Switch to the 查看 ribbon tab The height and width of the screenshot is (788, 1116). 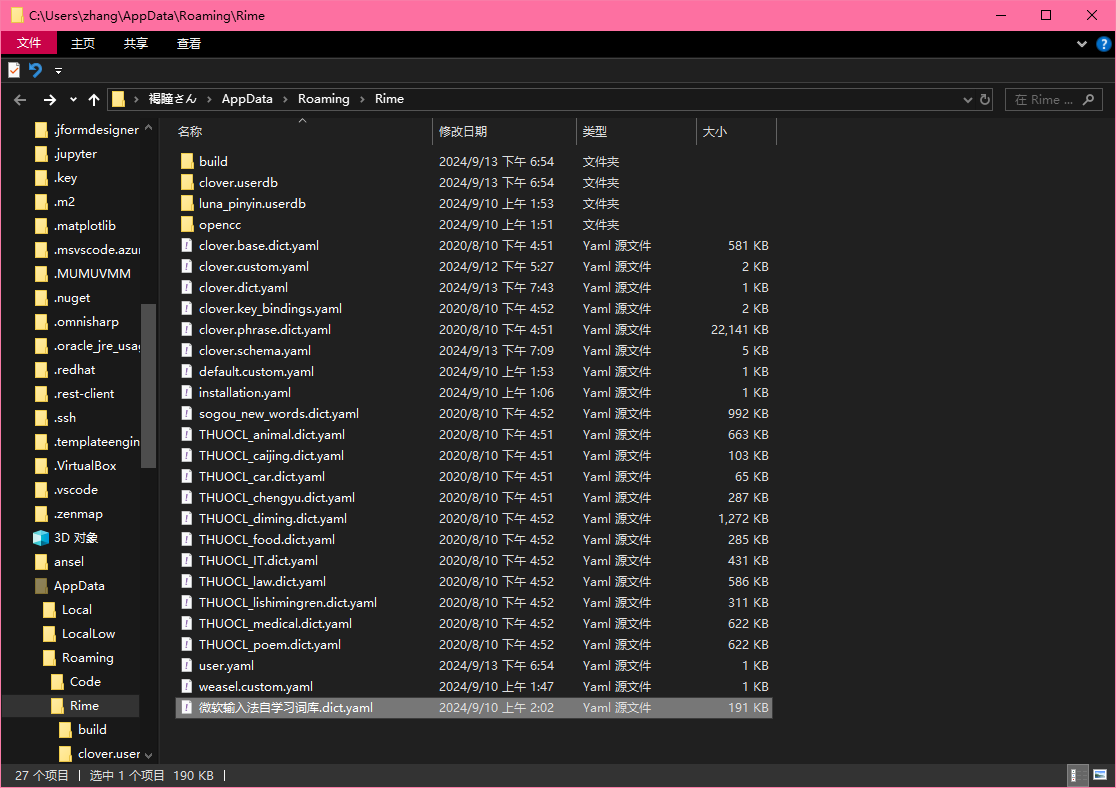click(x=189, y=43)
